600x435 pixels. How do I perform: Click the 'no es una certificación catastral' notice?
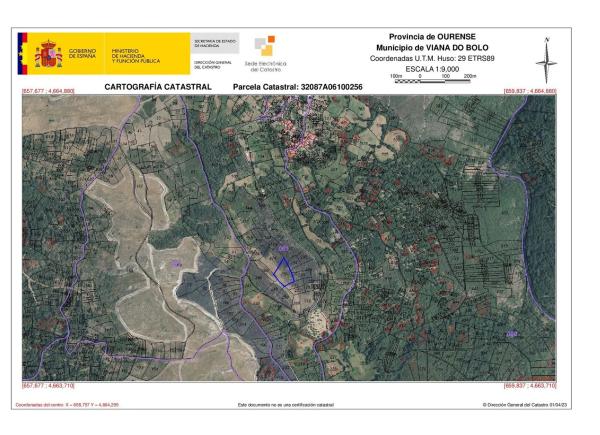286,405
